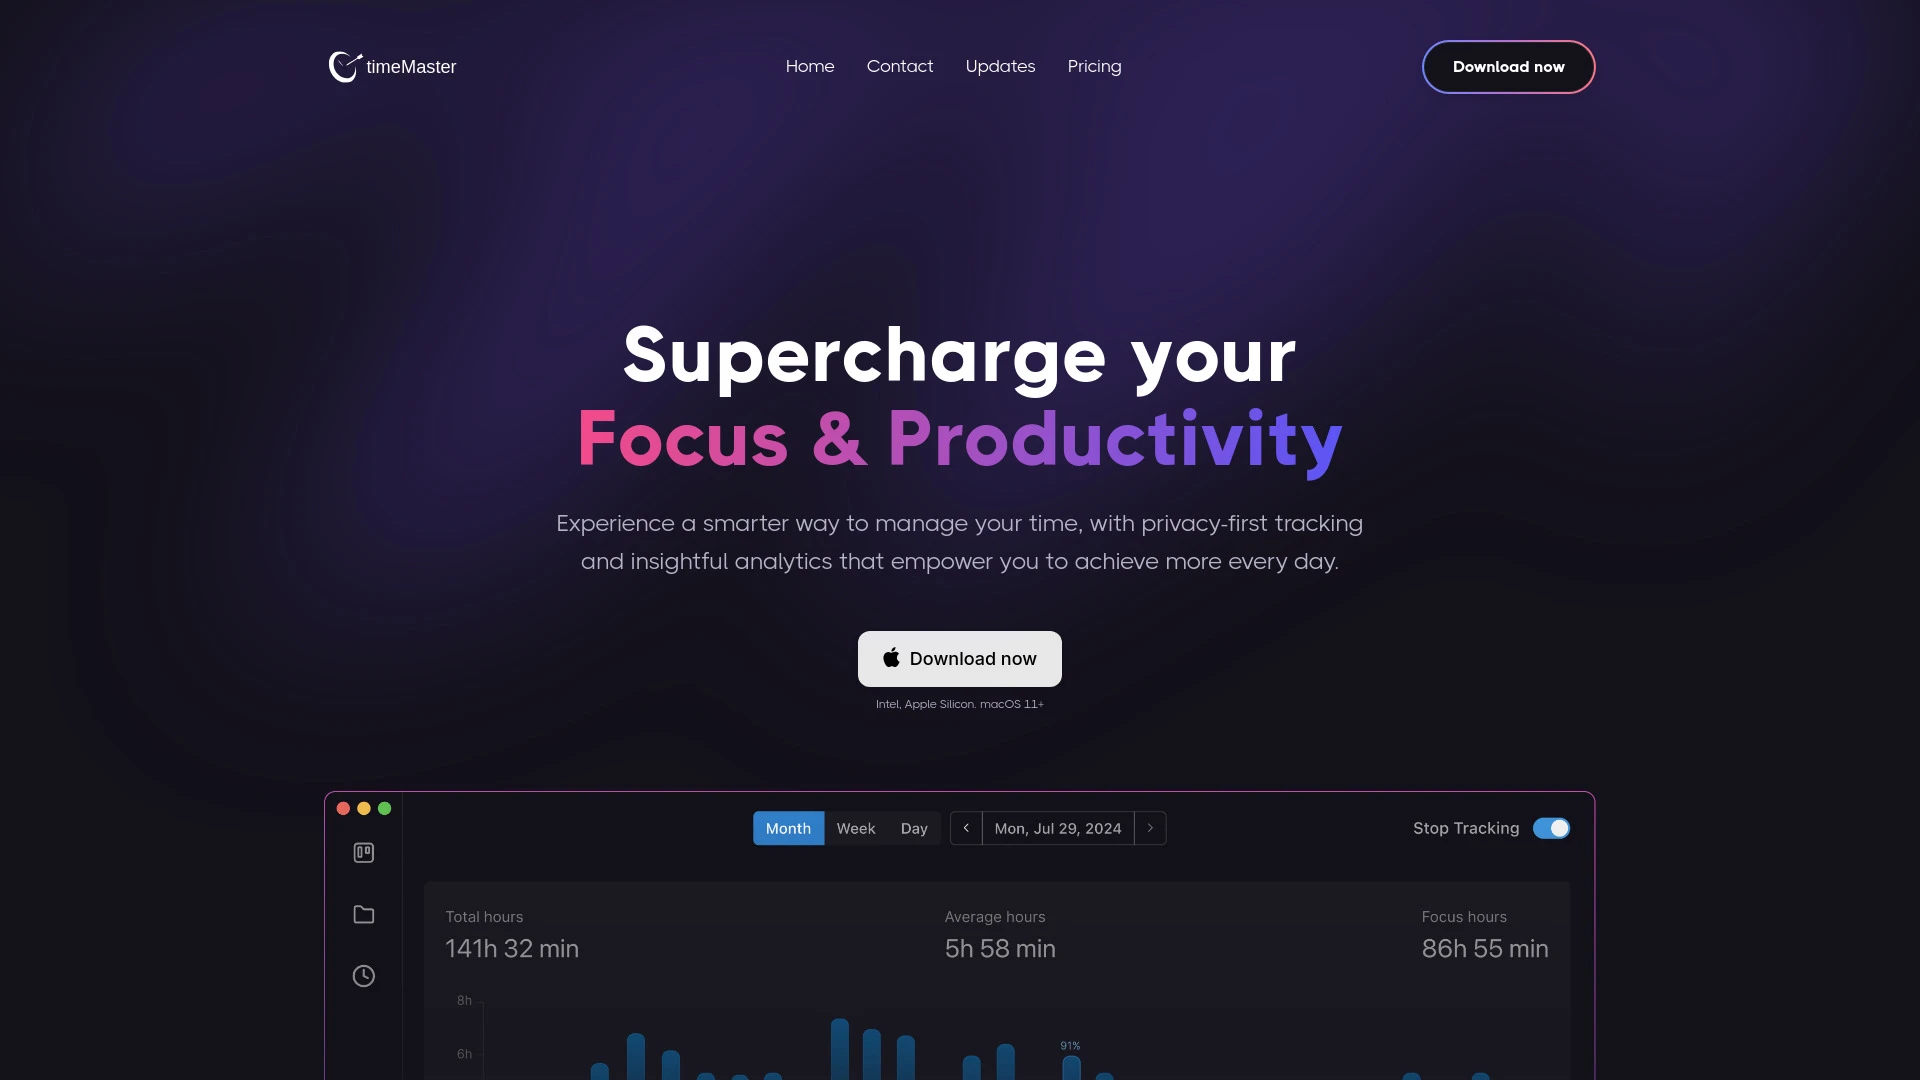Click the top-right Download now button
Viewport: 1920px width, 1080px height.
tap(1509, 66)
